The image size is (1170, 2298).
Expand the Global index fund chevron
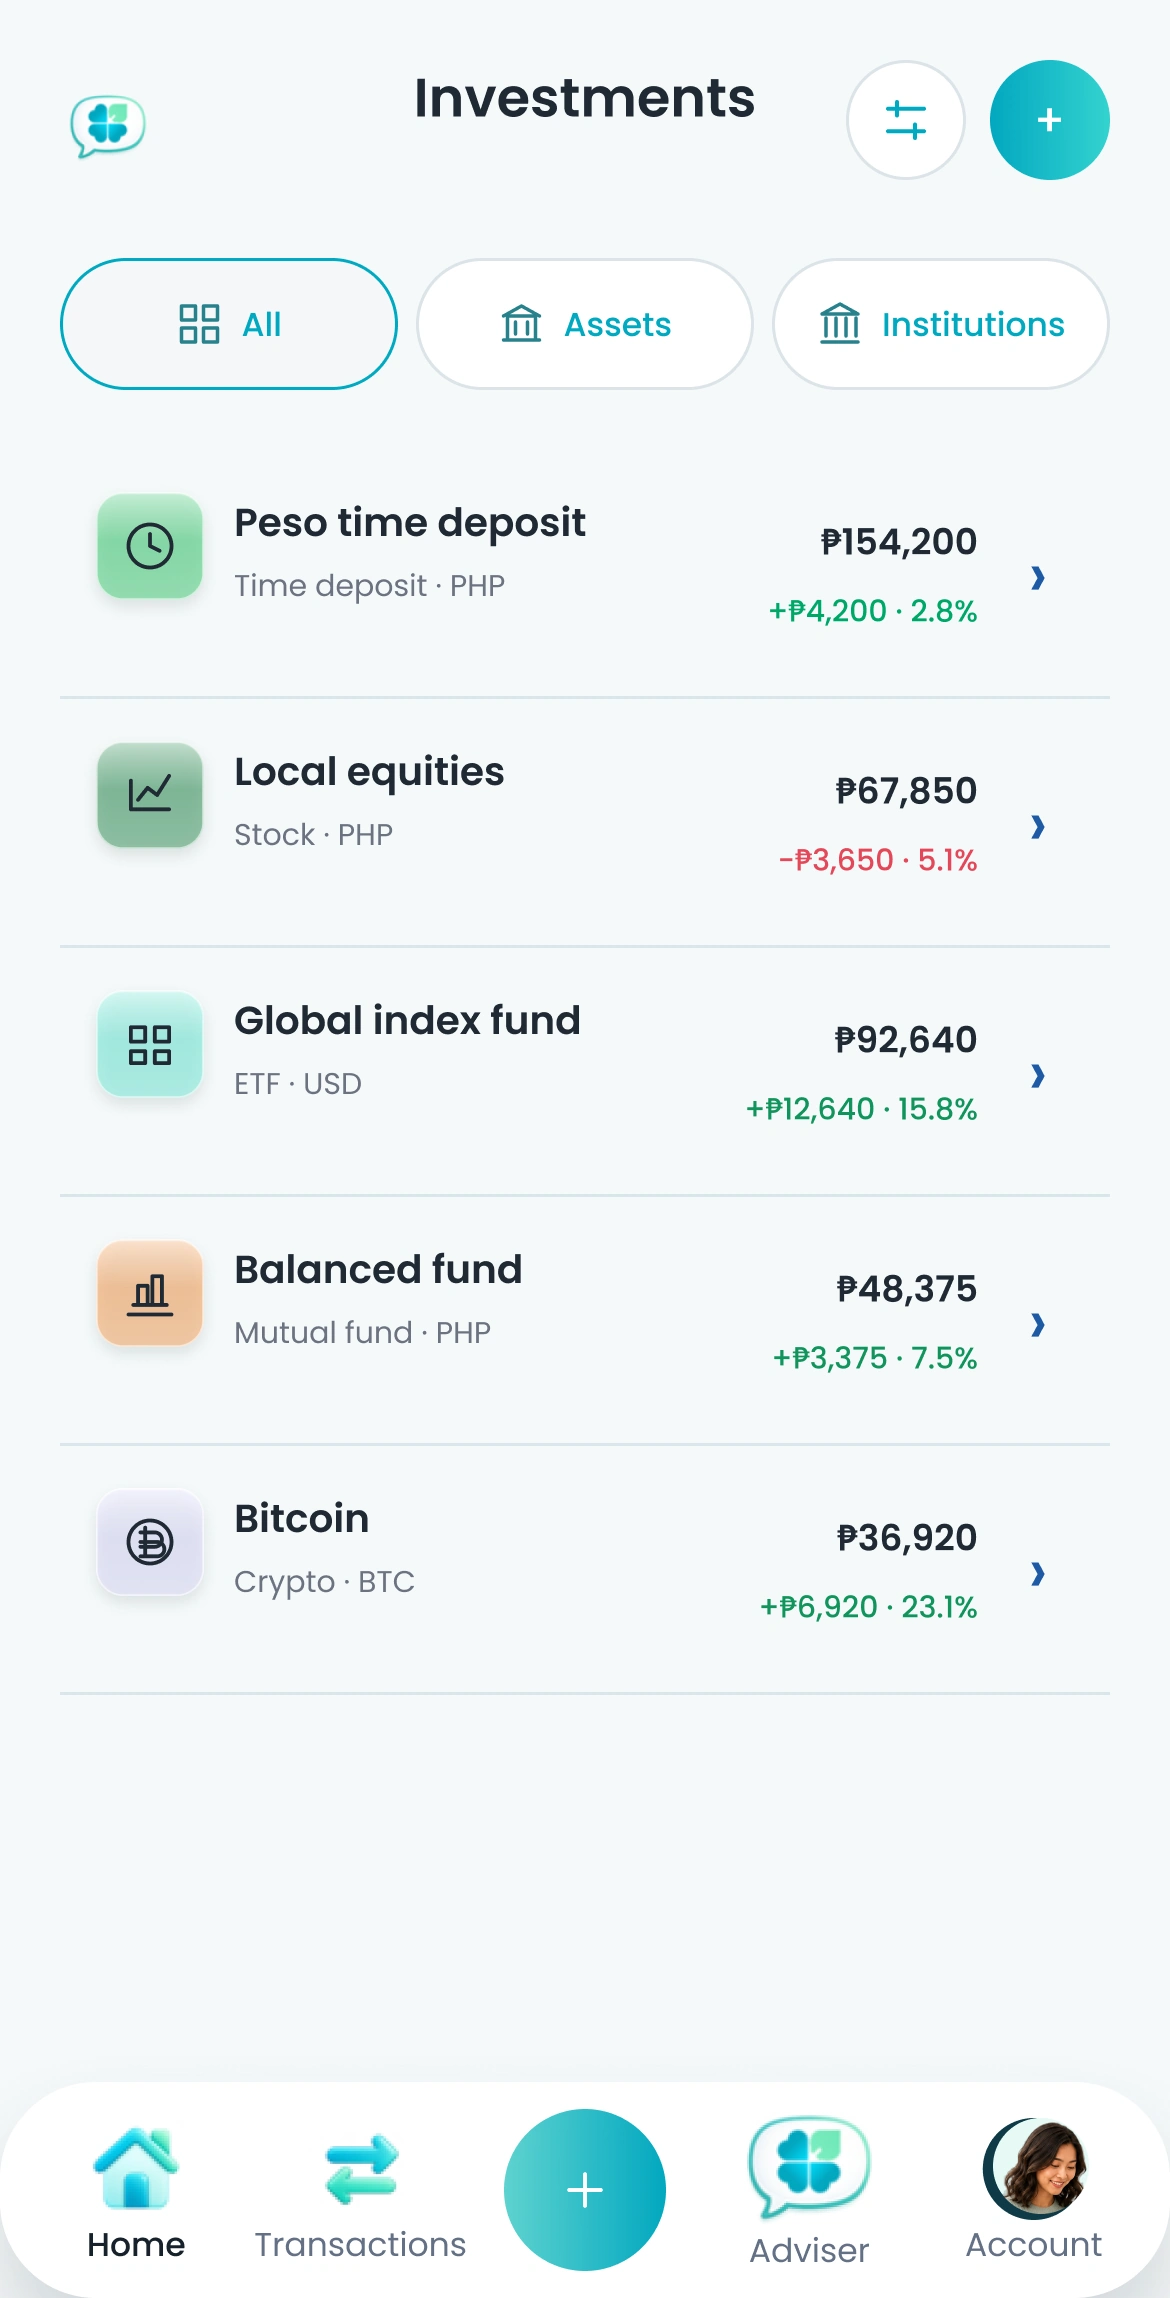[1038, 1075]
